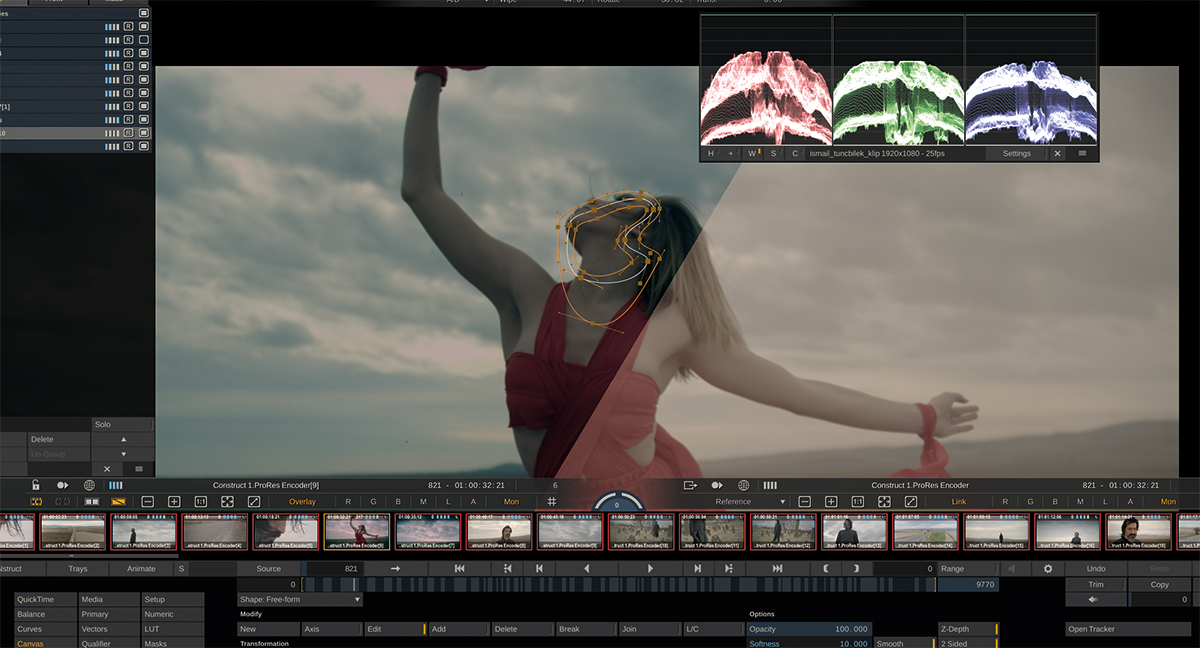Adjust the Softness value slider

point(809,644)
